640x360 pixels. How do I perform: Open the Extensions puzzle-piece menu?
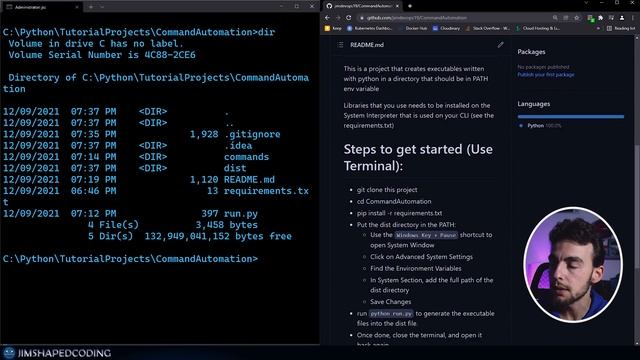click(x=600, y=18)
